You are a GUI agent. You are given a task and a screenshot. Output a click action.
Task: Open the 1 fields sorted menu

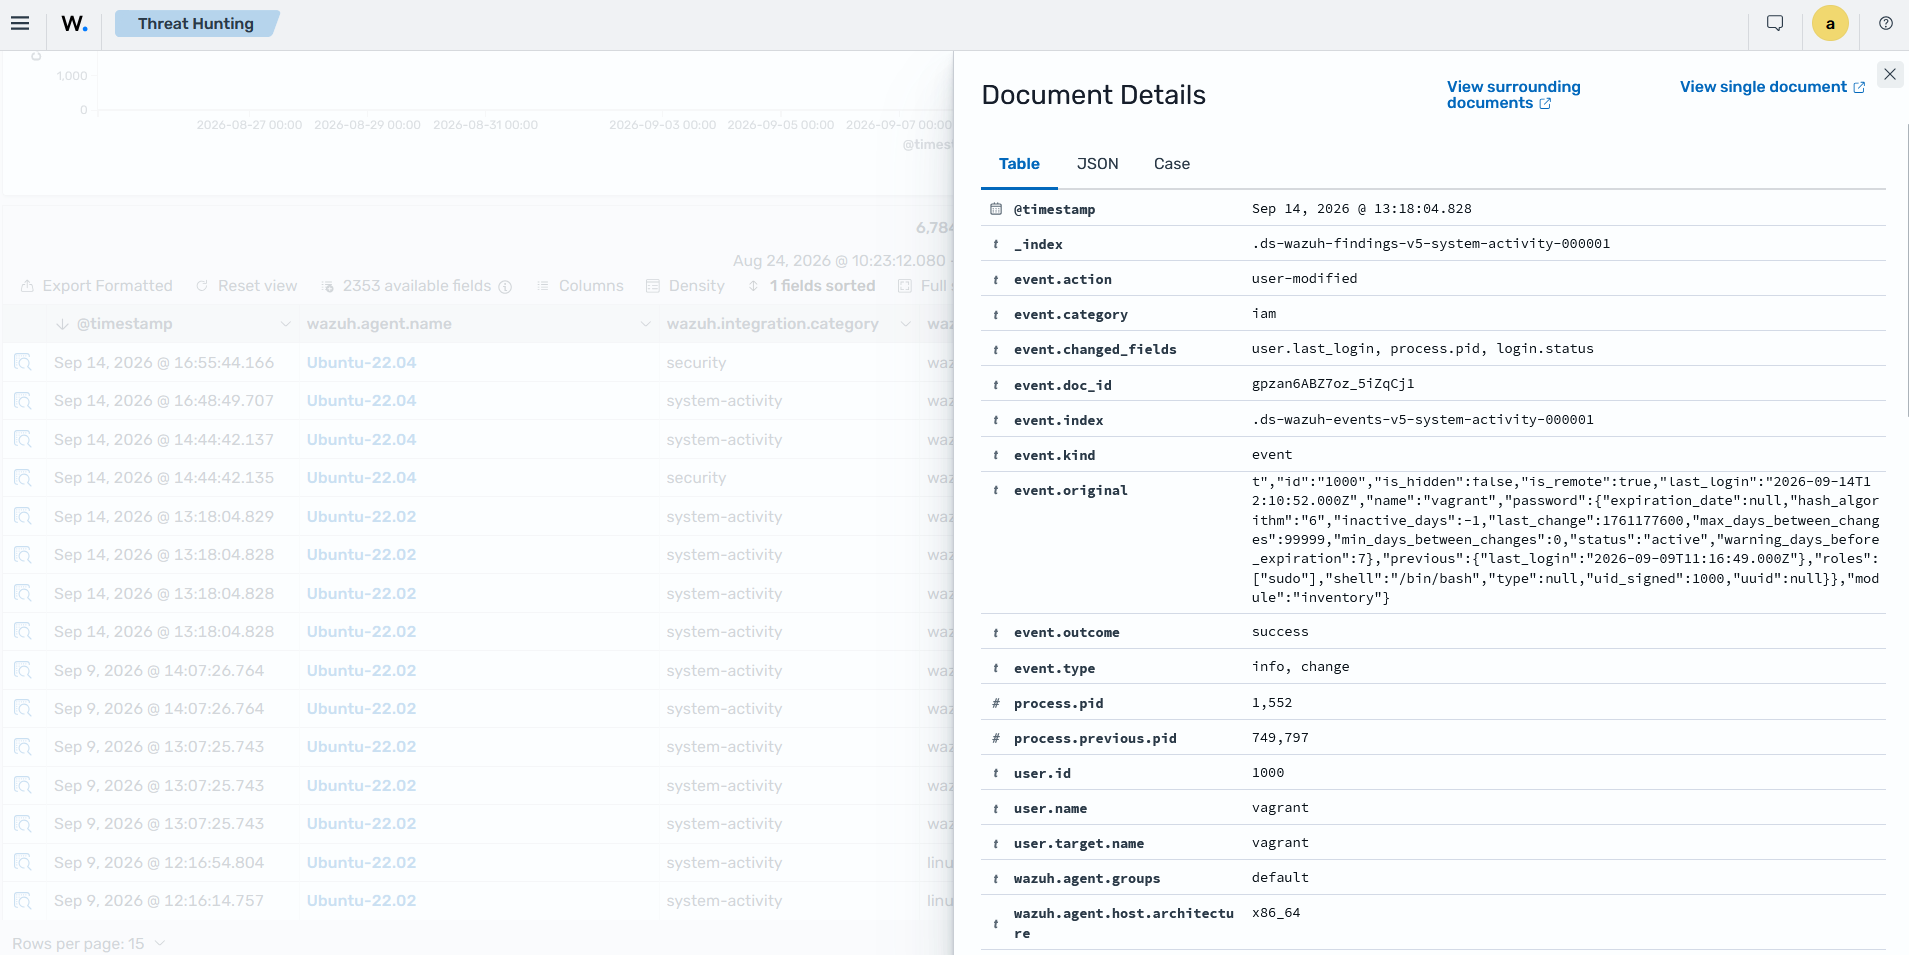point(812,286)
